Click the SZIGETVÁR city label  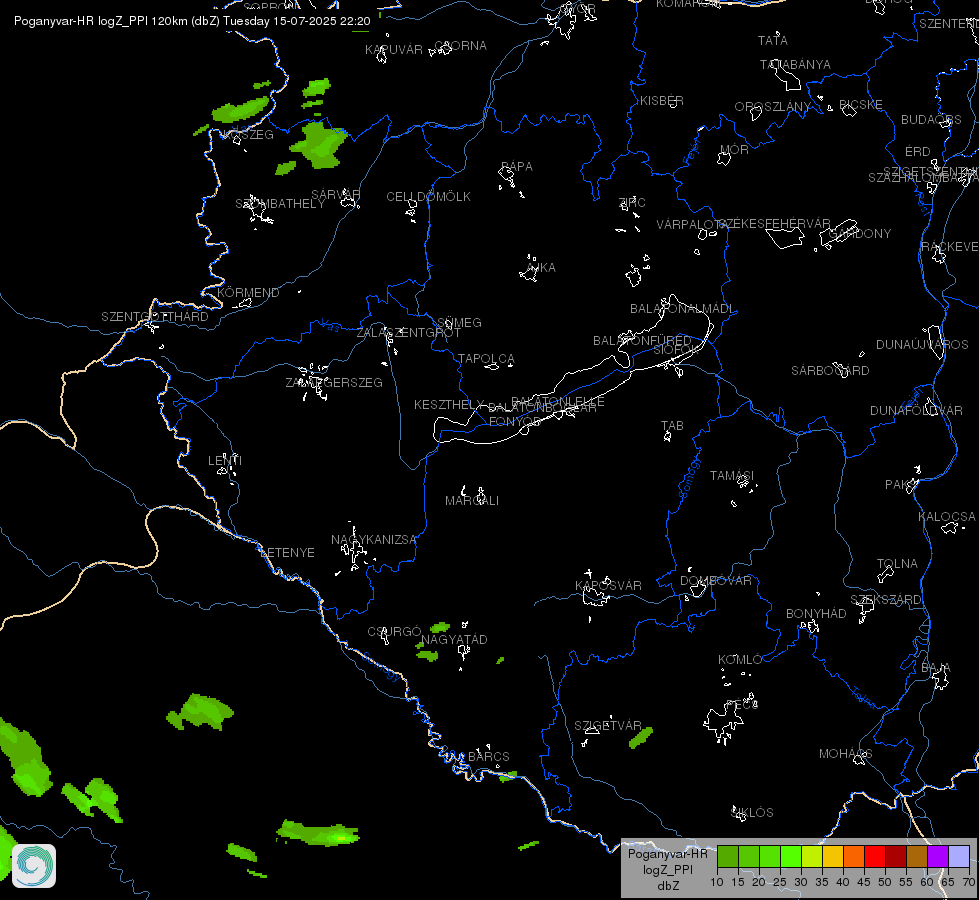[x=608, y=726]
